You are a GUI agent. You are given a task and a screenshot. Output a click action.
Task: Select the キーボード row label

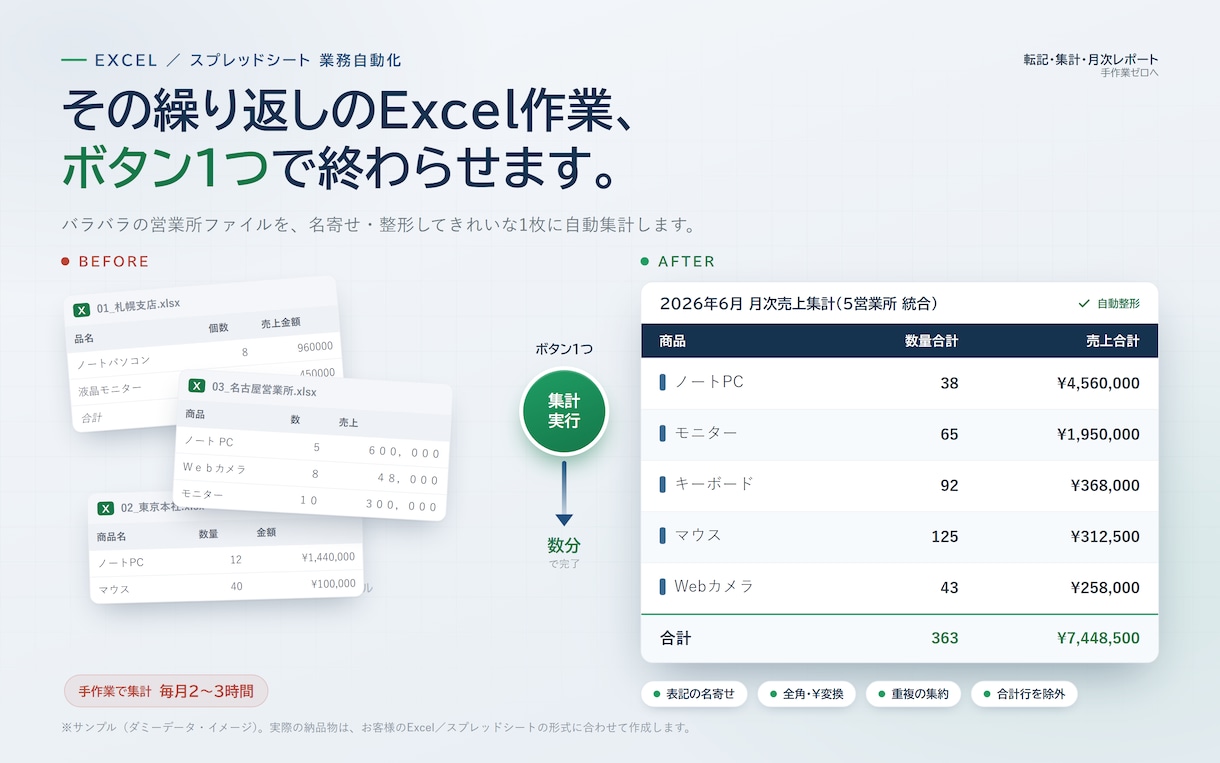[714, 484]
